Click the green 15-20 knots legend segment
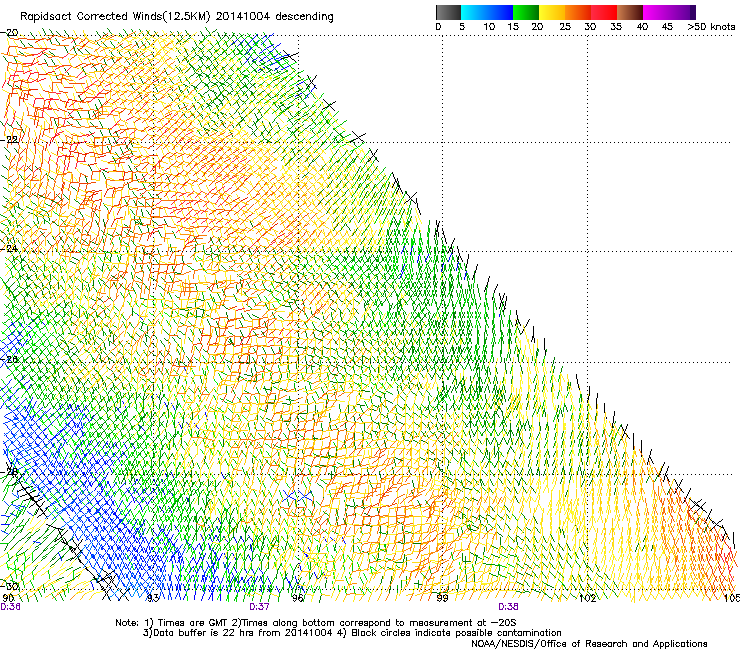The height and width of the screenshot is (650, 740). 526,12
